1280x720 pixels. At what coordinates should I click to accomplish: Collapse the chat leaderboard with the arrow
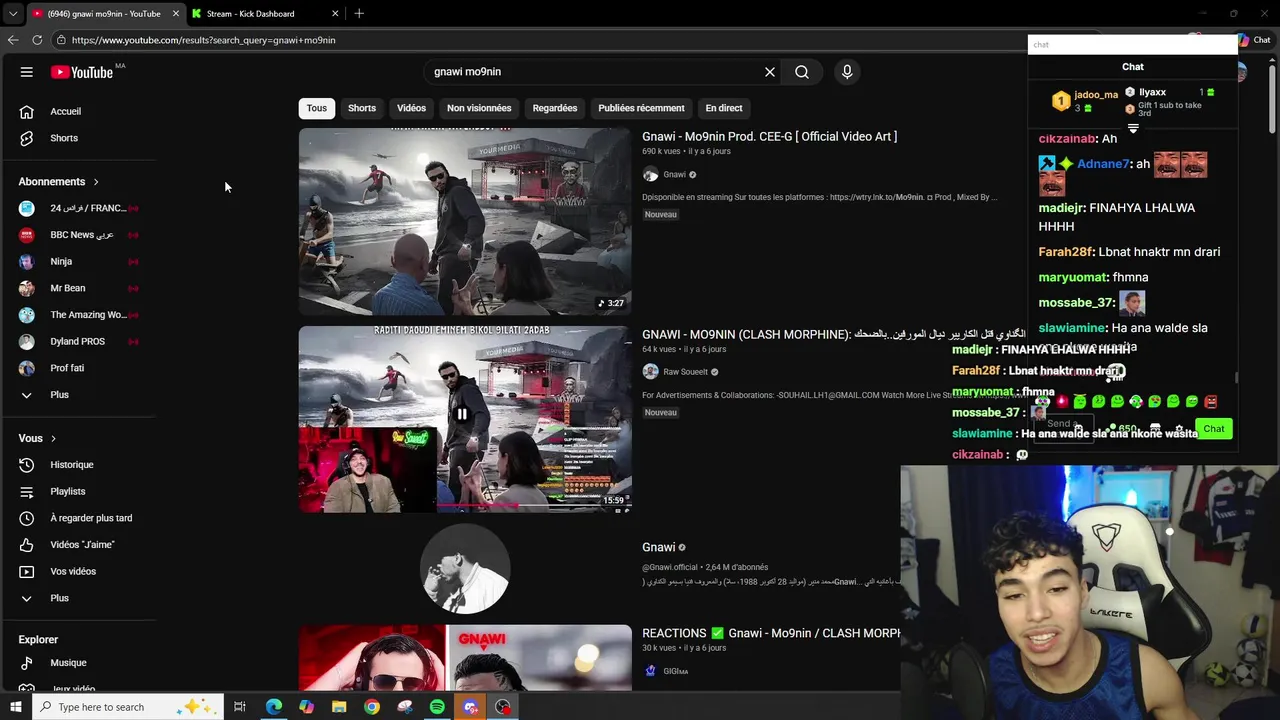1133,128
